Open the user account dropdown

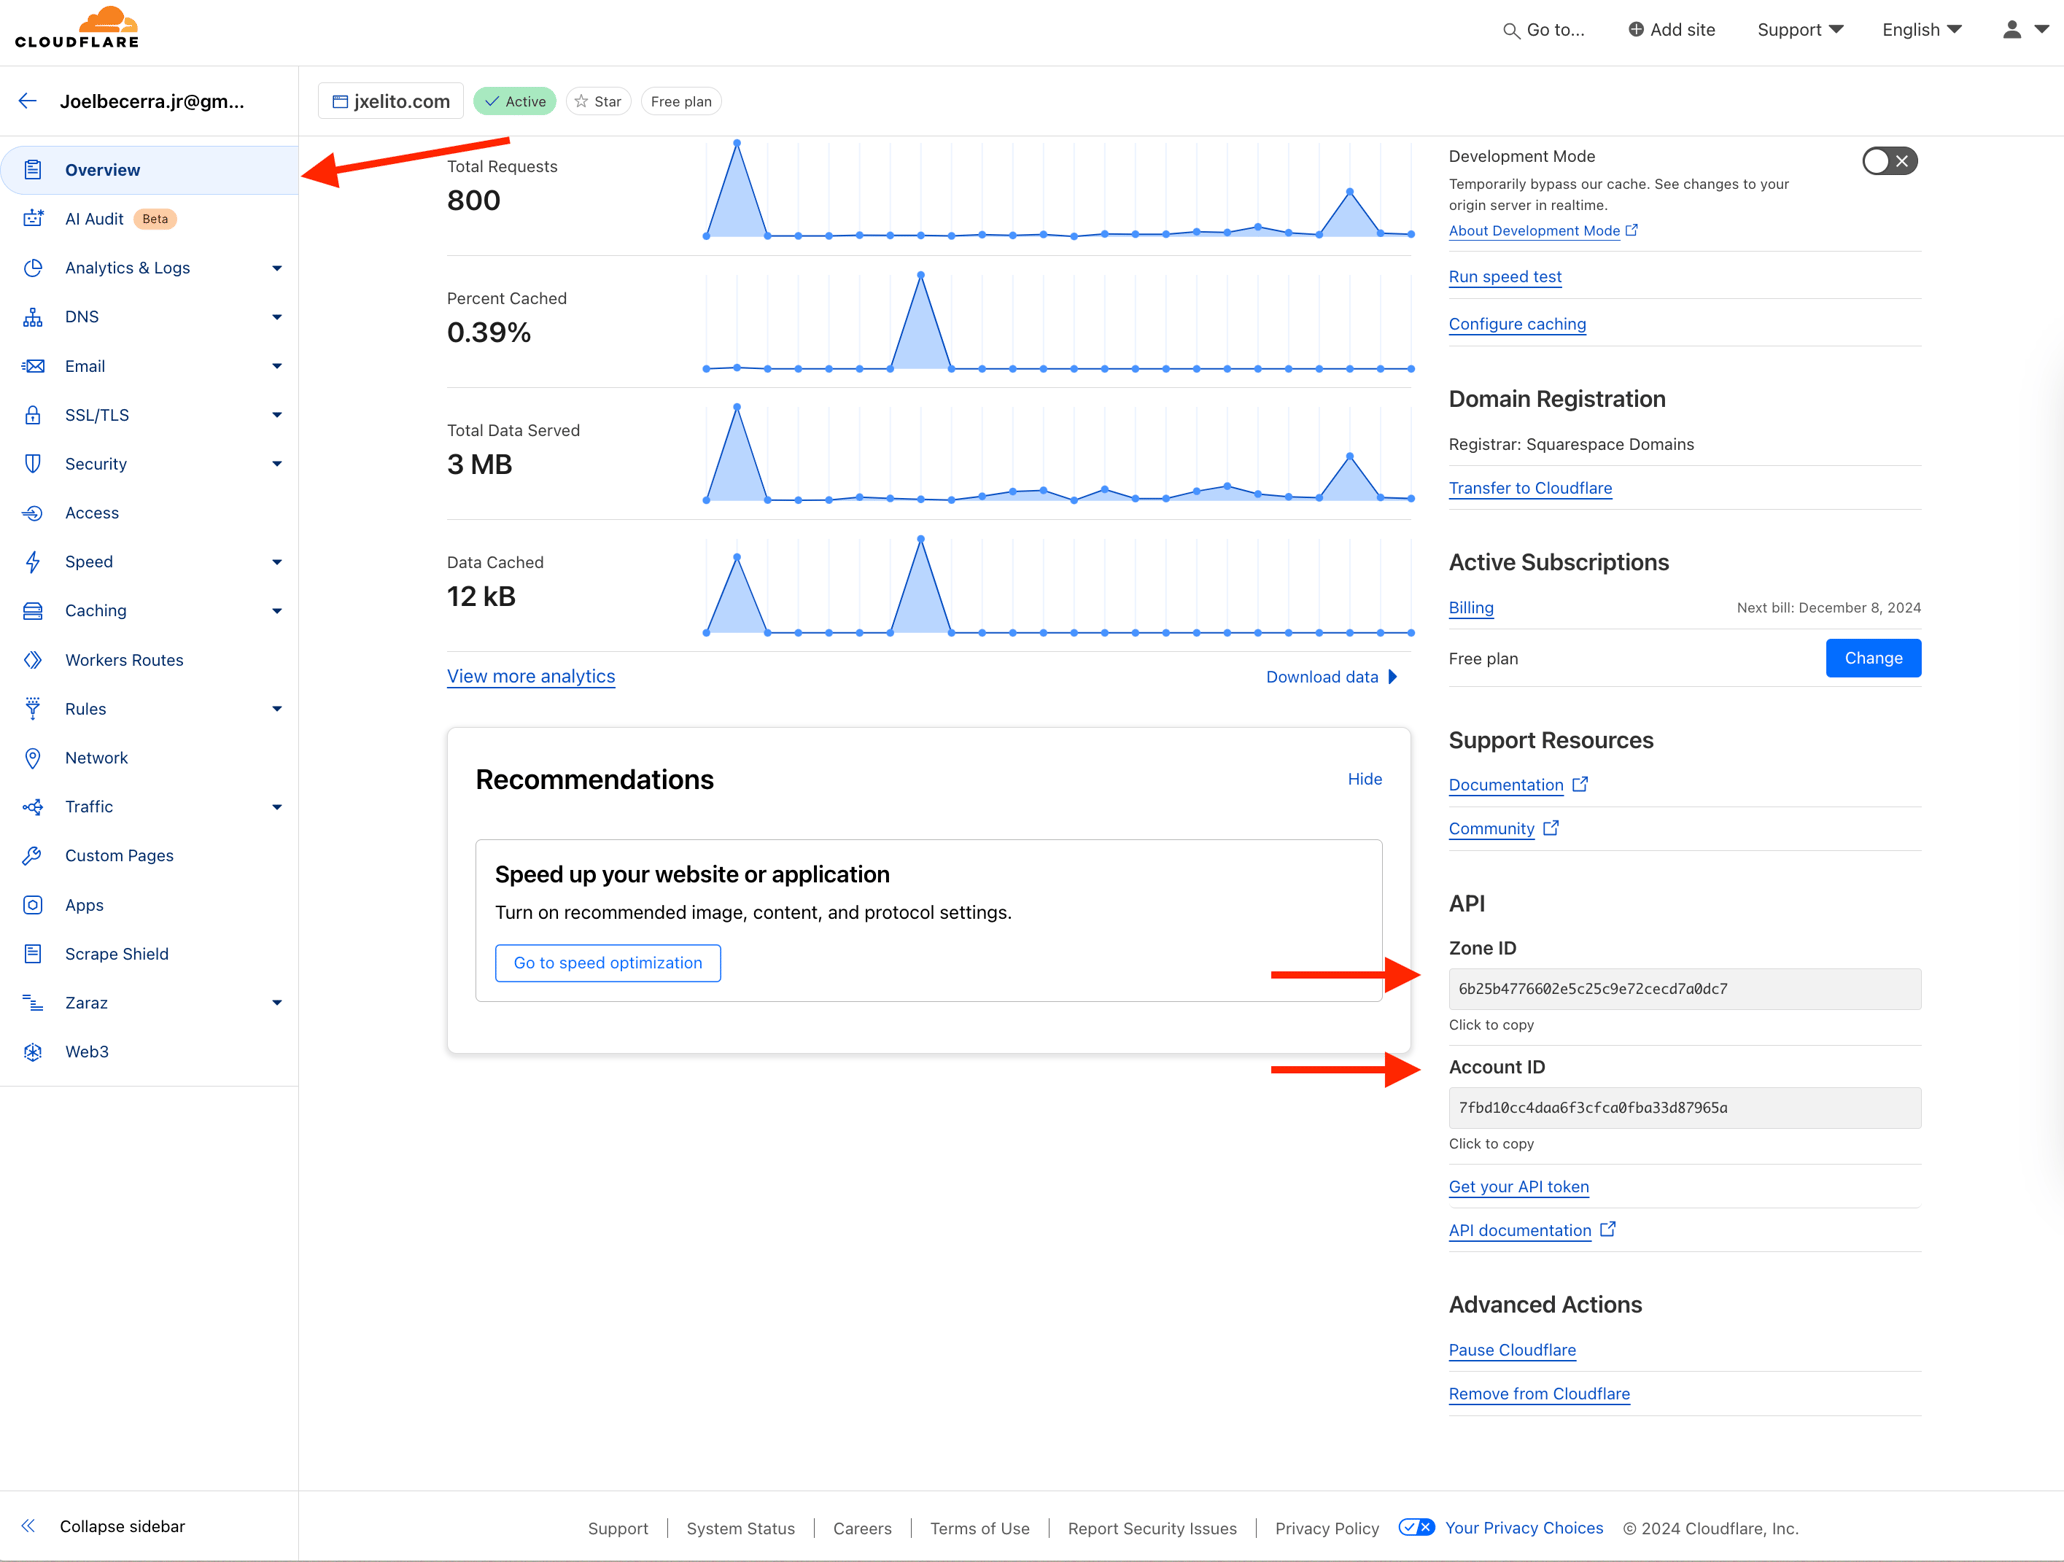[x=2026, y=29]
